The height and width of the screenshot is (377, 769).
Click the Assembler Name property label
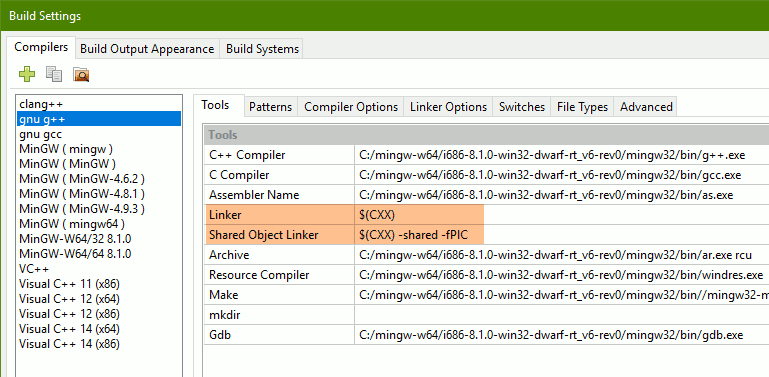point(254,195)
